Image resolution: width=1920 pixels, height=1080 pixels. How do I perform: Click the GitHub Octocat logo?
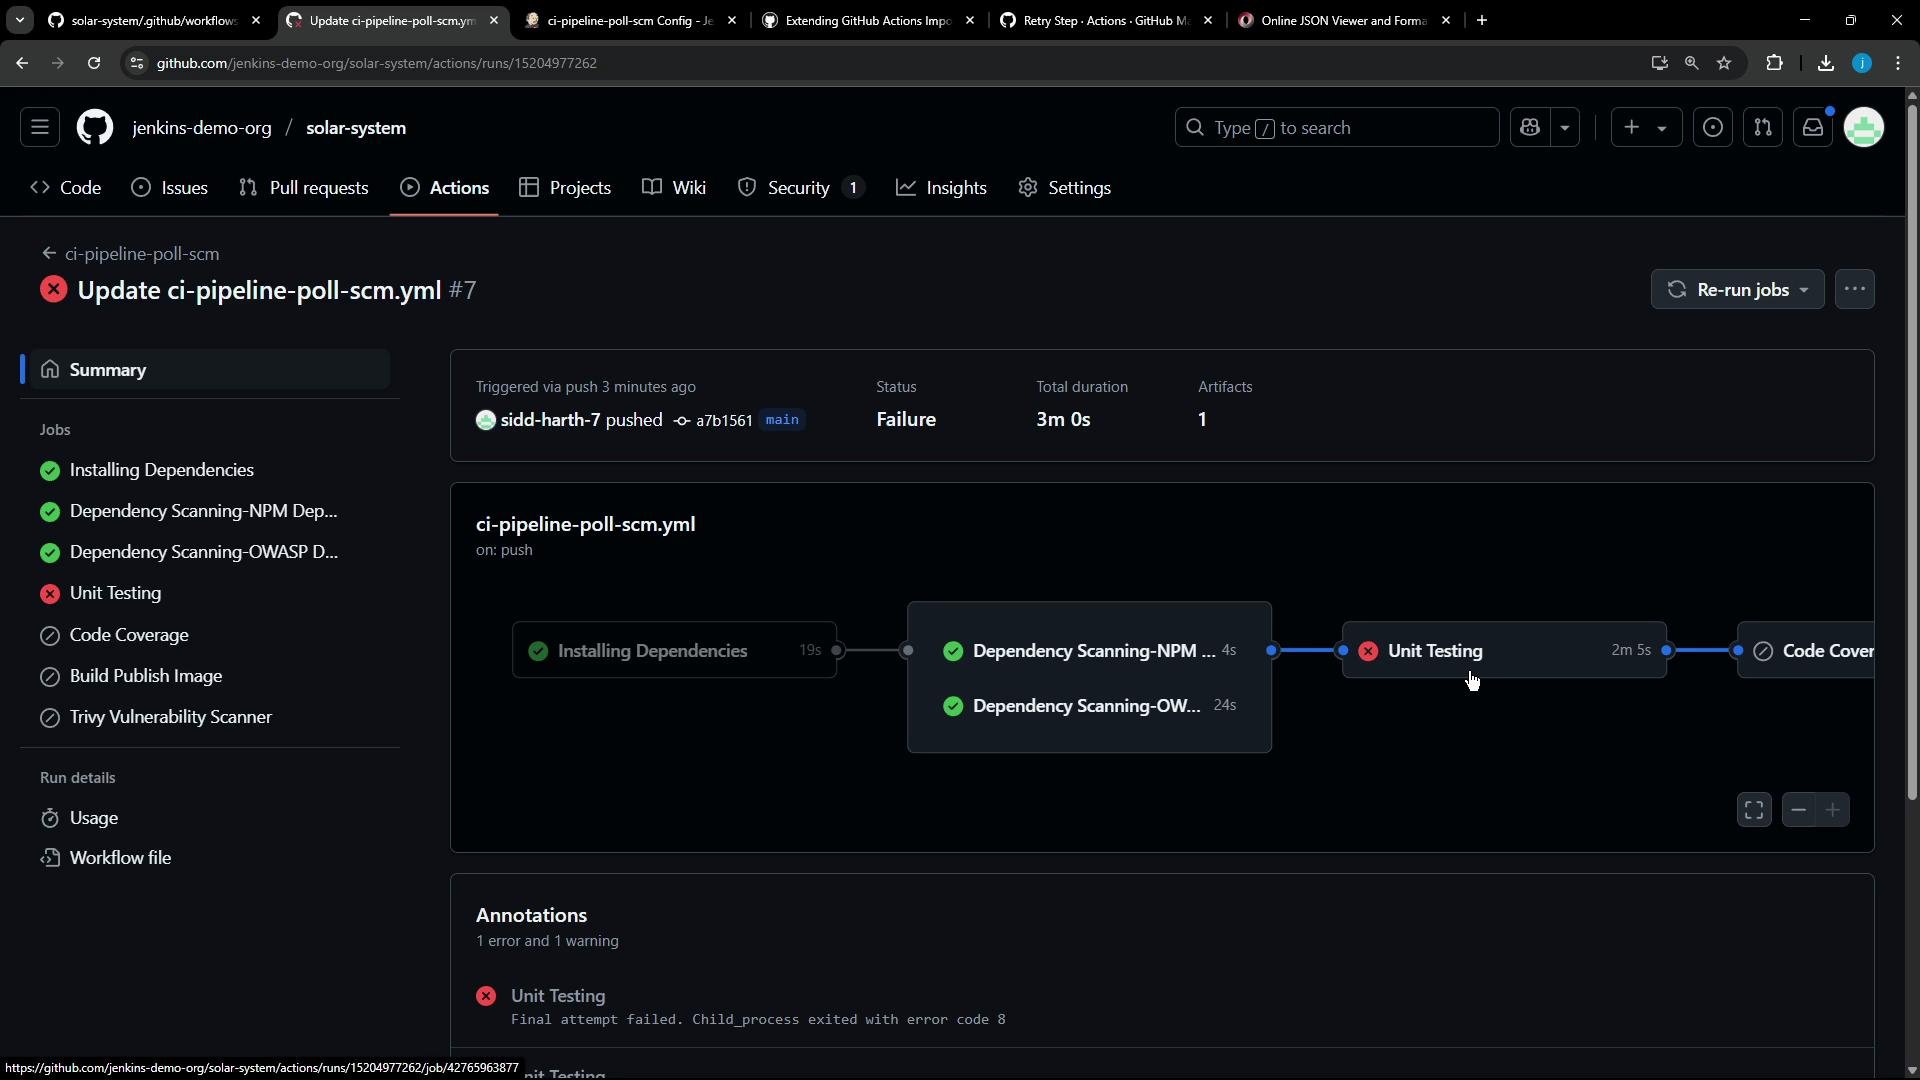pyautogui.click(x=95, y=128)
